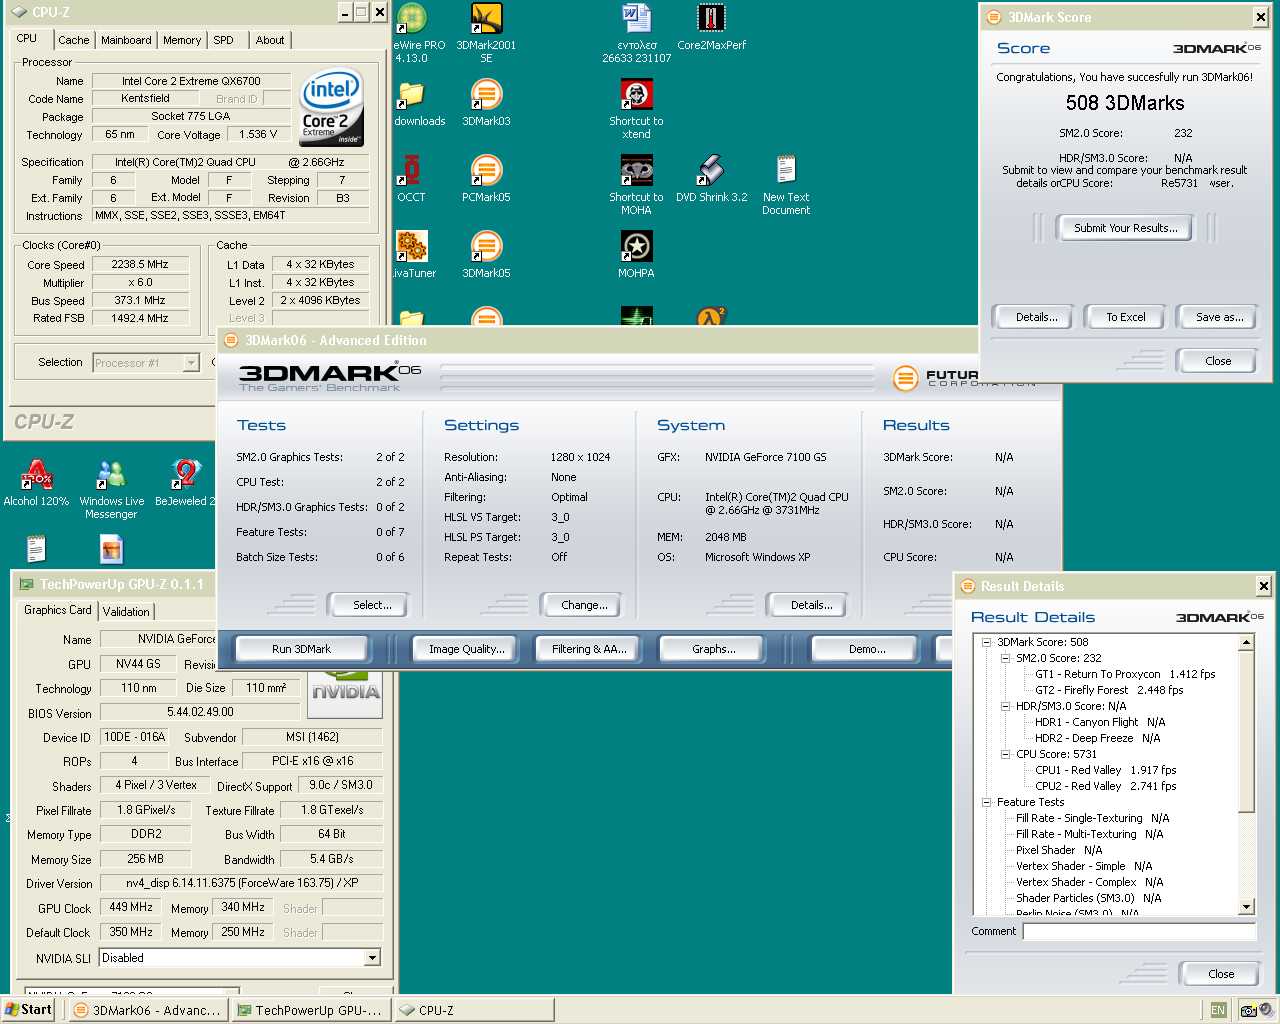The width and height of the screenshot is (1280, 1024).
Task: Switch to the TechPowerUp GPU-Z taskbar button
Action: point(311,1010)
